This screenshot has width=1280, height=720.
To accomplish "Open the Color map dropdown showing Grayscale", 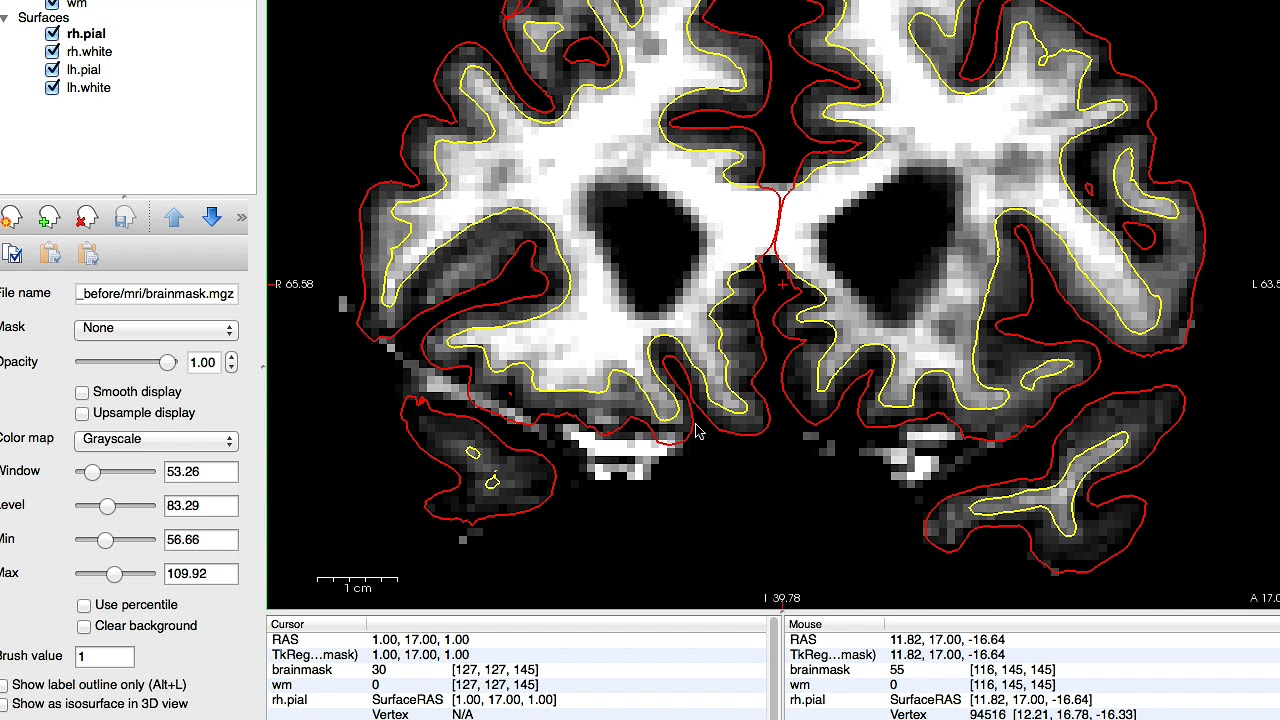I will click(x=156, y=440).
